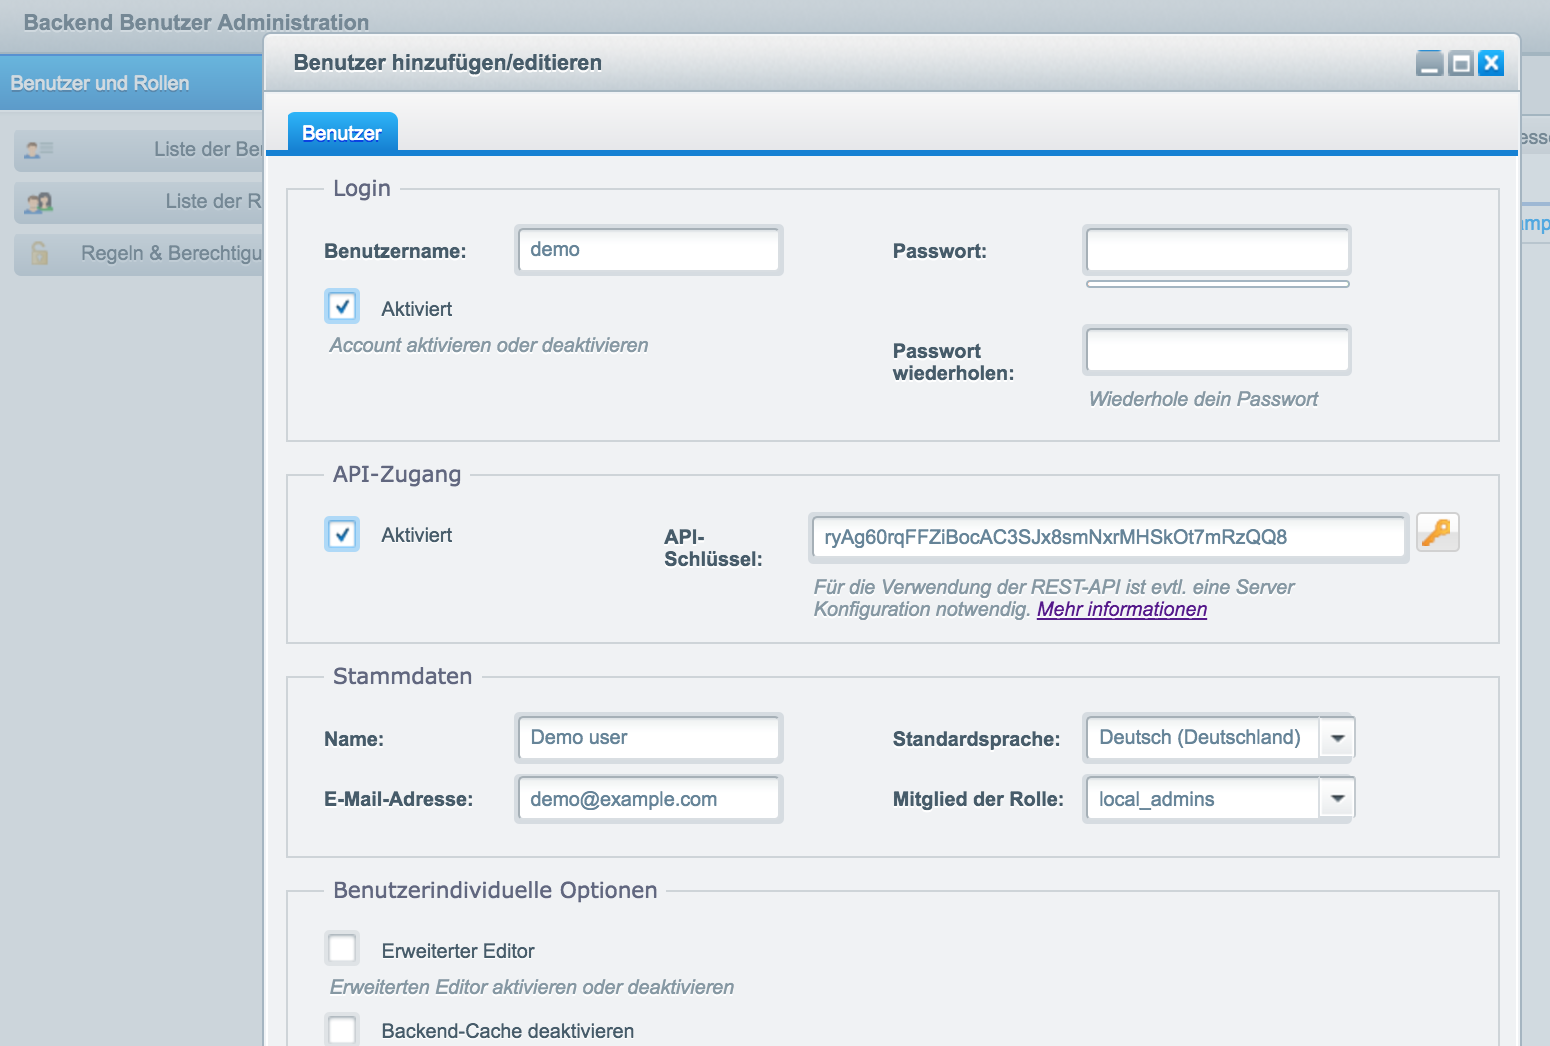This screenshot has height=1046, width=1550.
Task: Minimize the Benutzer hinzufügen/editieren dialog
Action: [x=1430, y=63]
